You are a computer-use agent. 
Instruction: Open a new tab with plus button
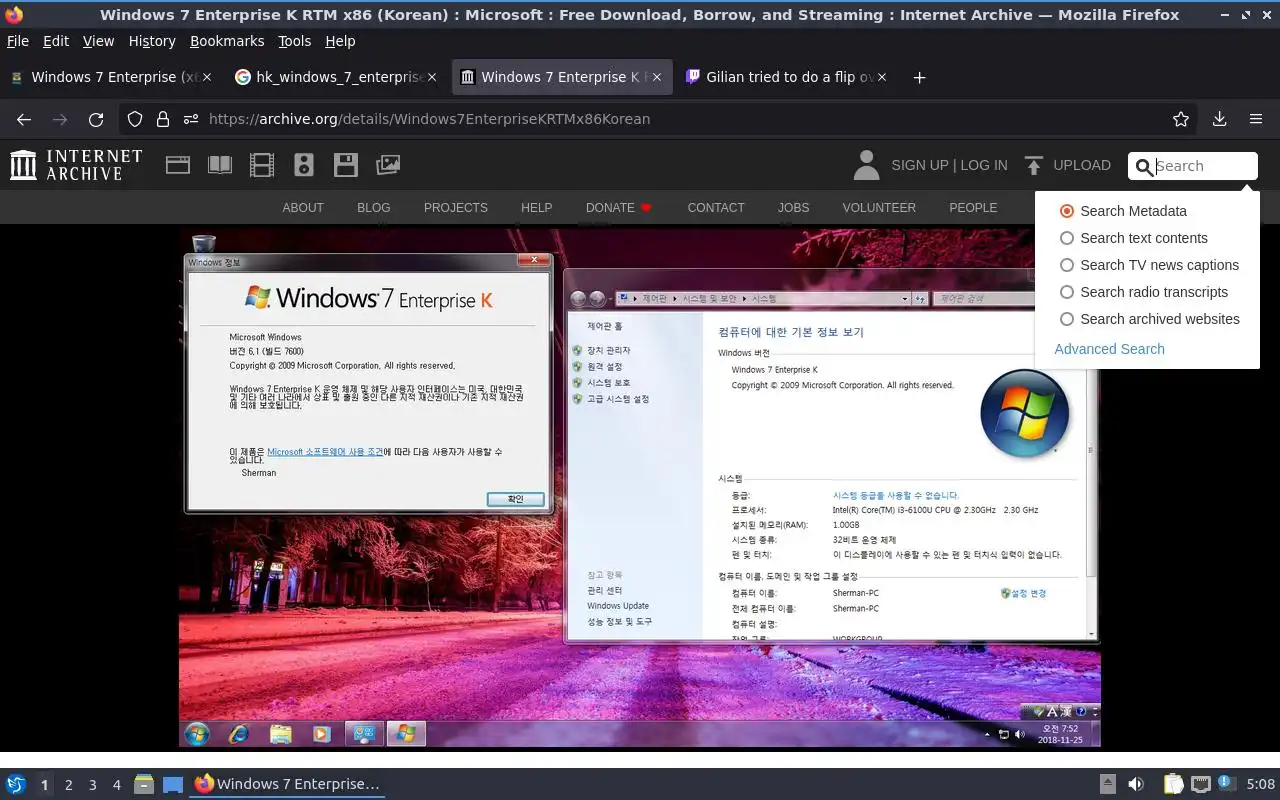[919, 77]
